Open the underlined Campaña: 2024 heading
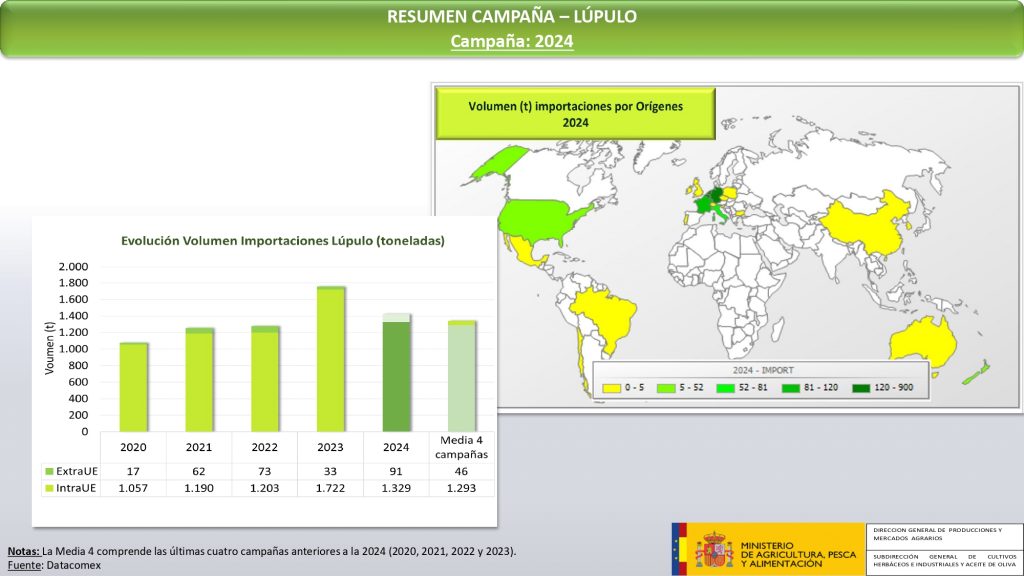 512,41
